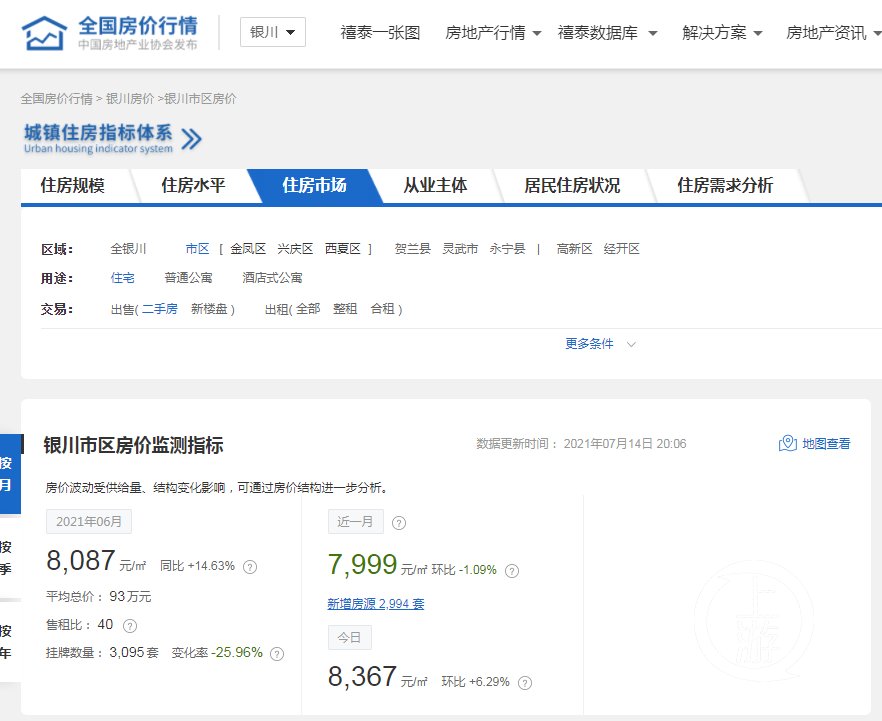
Task: Click the double-chevron icon beside 城镇住房指标体系
Action: pos(191,138)
